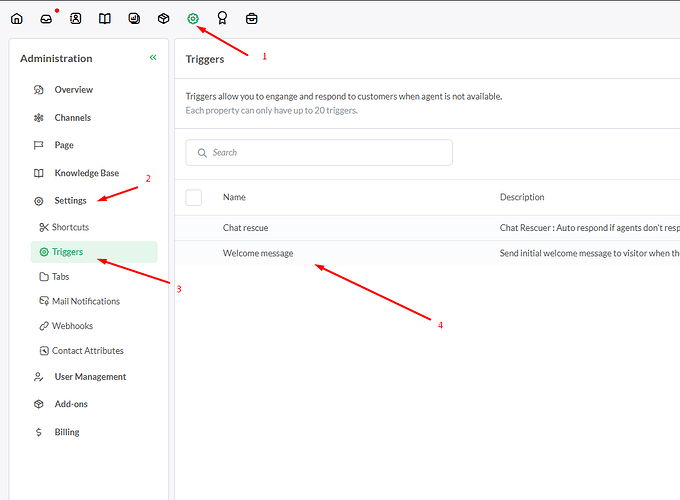Click the award ribbon icon in top bar
The width and height of the screenshot is (680, 500).
coord(222,19)
